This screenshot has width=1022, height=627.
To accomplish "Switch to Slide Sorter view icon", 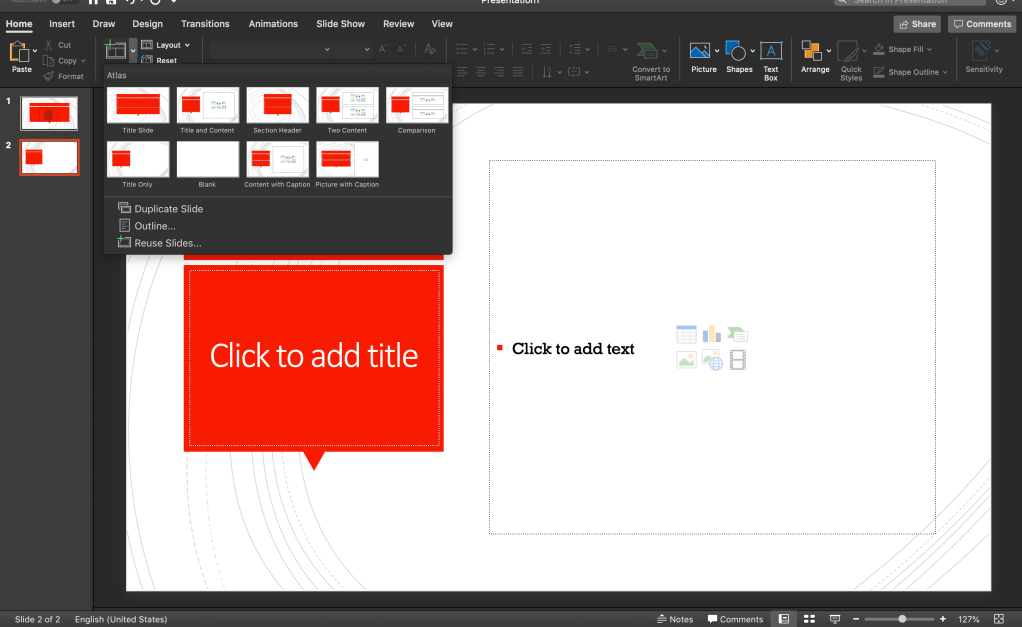I will click(x=809, y=619).
